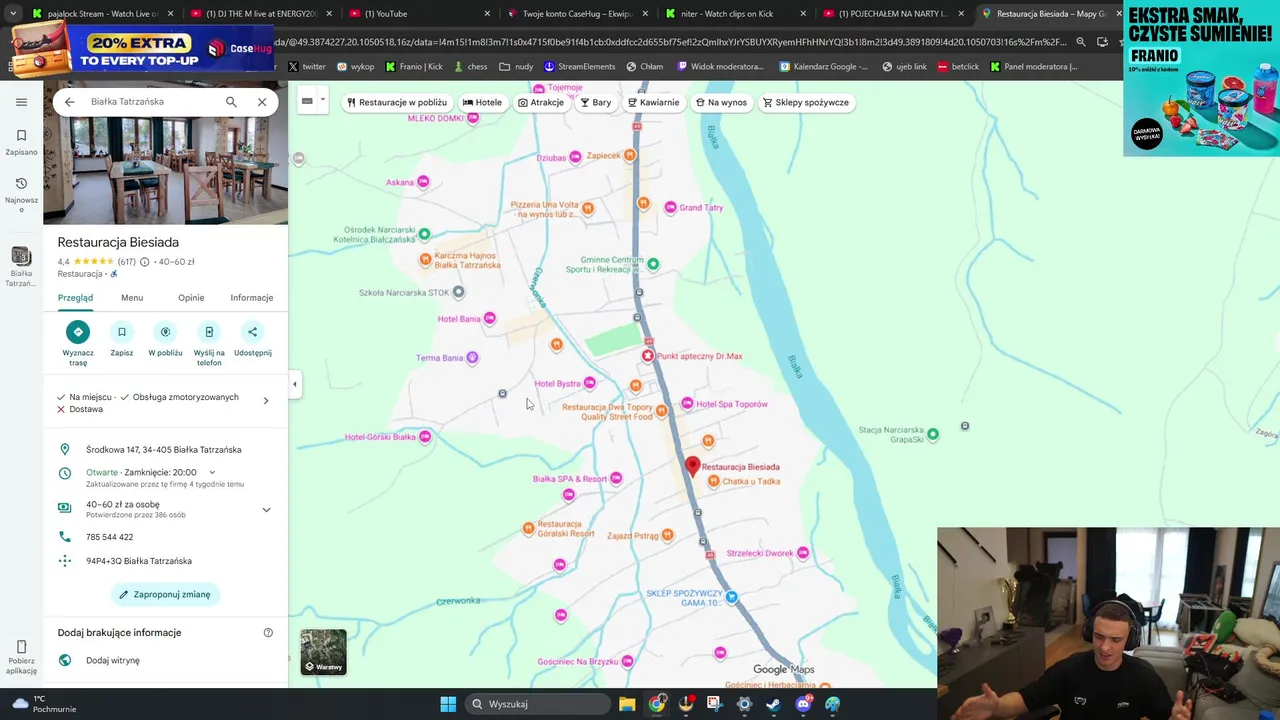The height and width of the screenshot is (720, 1280).
Task: Click Sklep Spożywczy Gama marker
Action: point(732,597)
